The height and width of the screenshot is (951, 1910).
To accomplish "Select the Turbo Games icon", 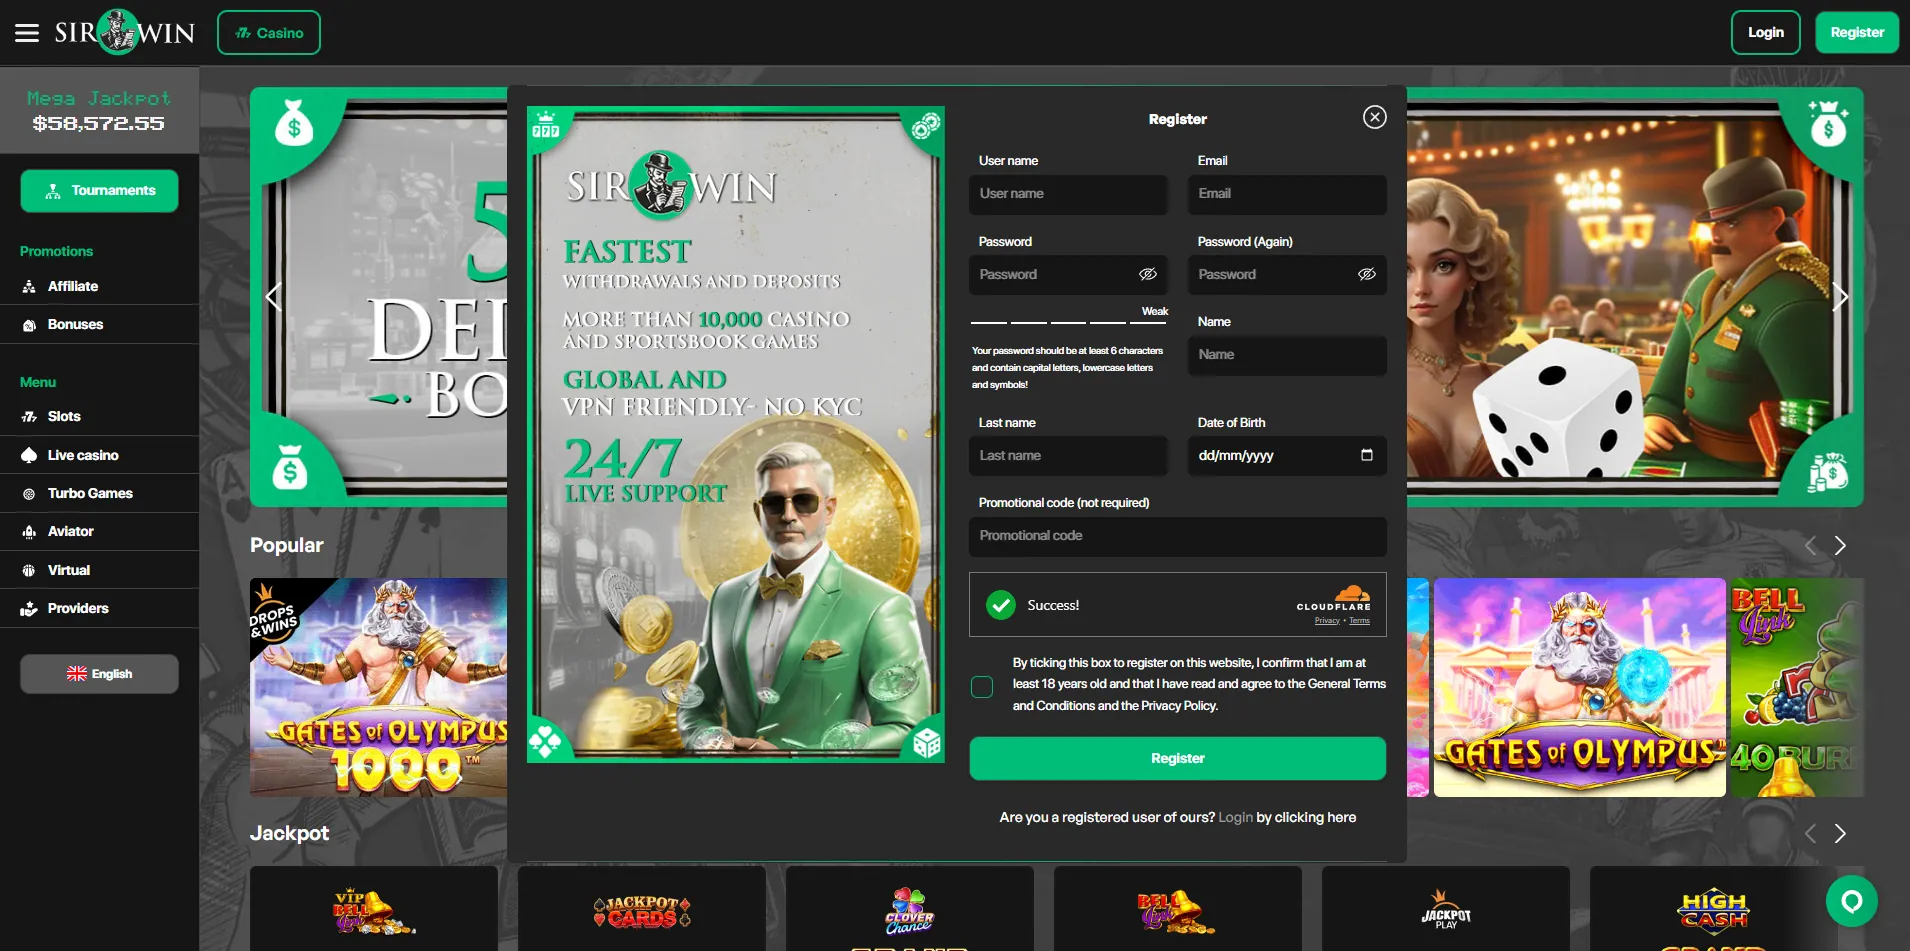I will click(x=30, y=493).
